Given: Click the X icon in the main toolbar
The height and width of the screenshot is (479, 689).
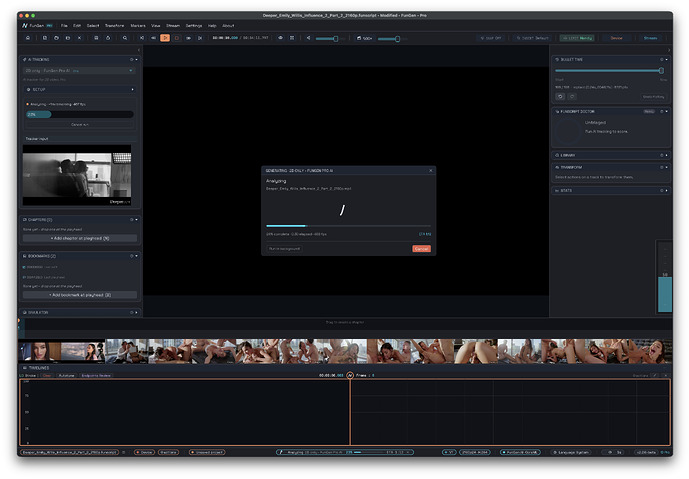Looking at the screenshot, I should pos(80,38).
